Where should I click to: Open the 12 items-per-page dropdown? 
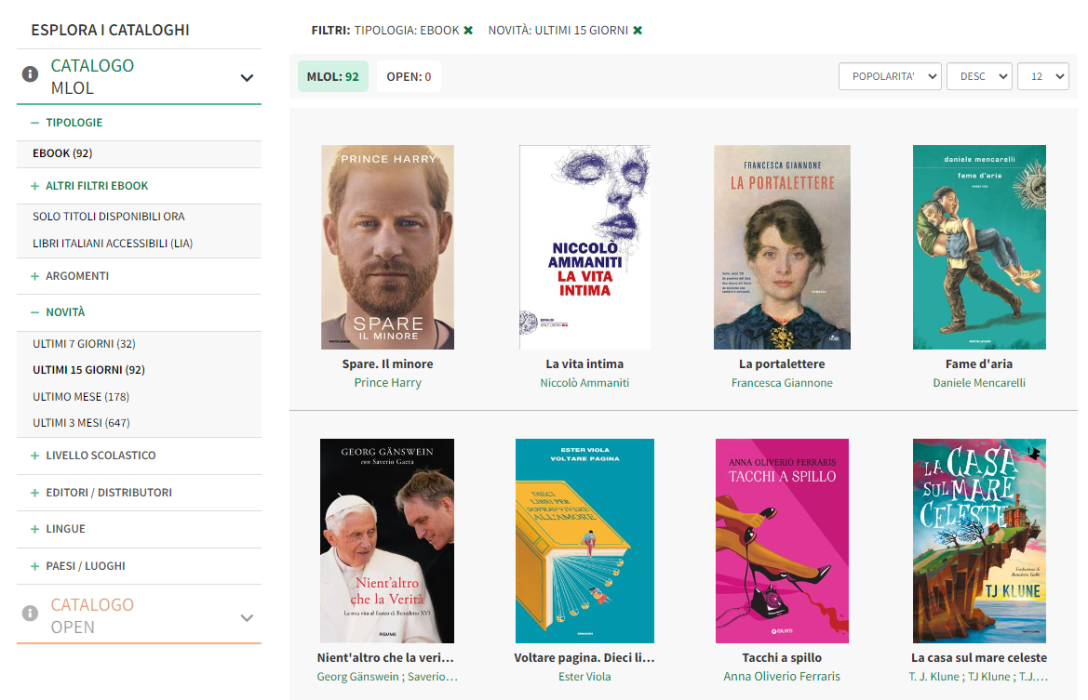coord(1043,77)
